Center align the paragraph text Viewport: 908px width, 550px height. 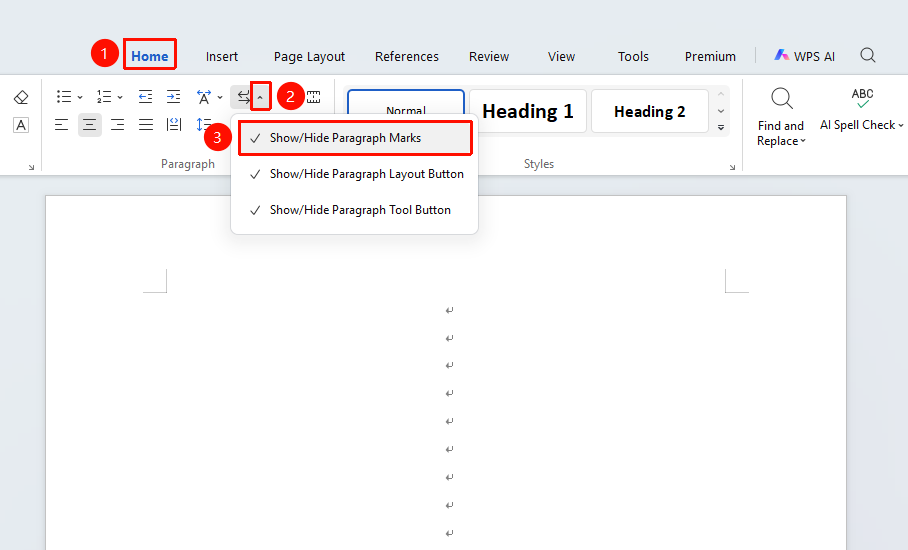point(90,124)
